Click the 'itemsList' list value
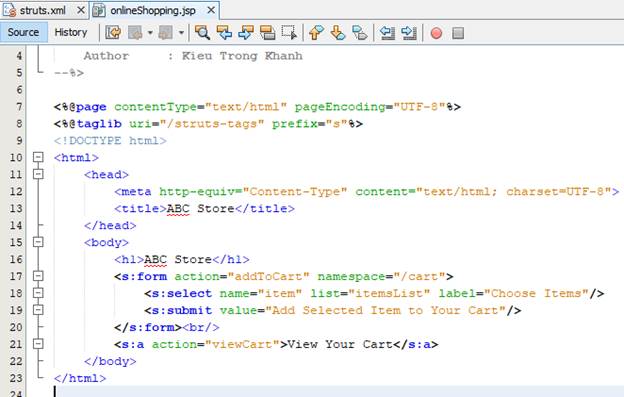 click(x=389, y=294)
